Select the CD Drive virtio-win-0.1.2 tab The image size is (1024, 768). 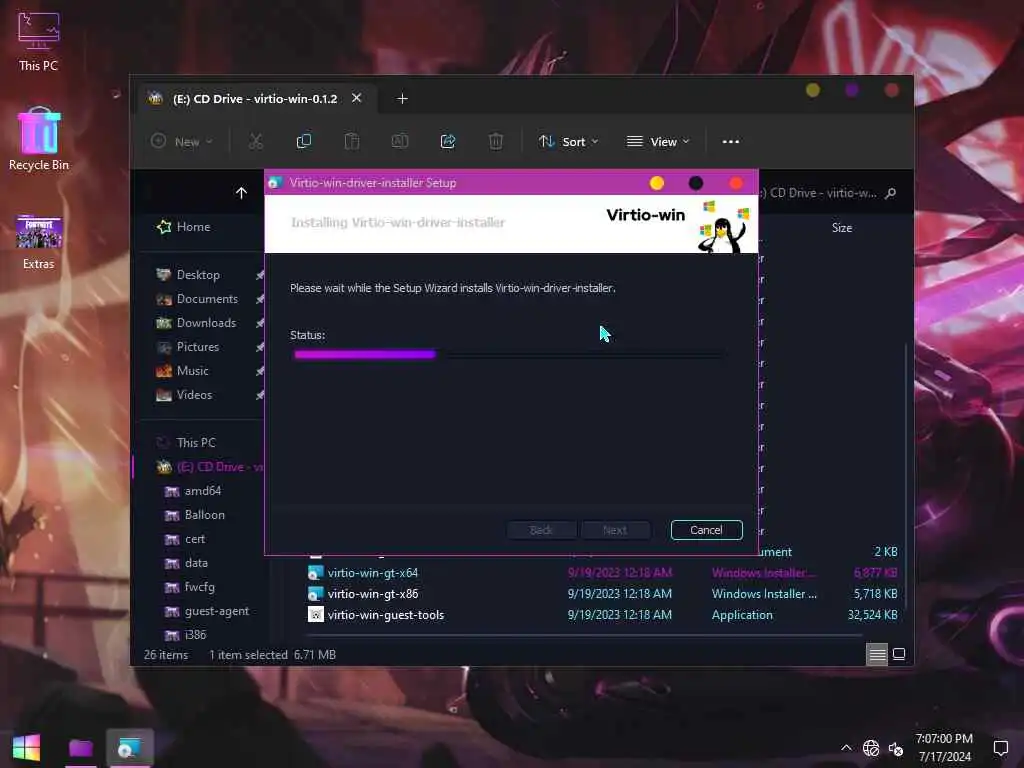pos(255,99)
